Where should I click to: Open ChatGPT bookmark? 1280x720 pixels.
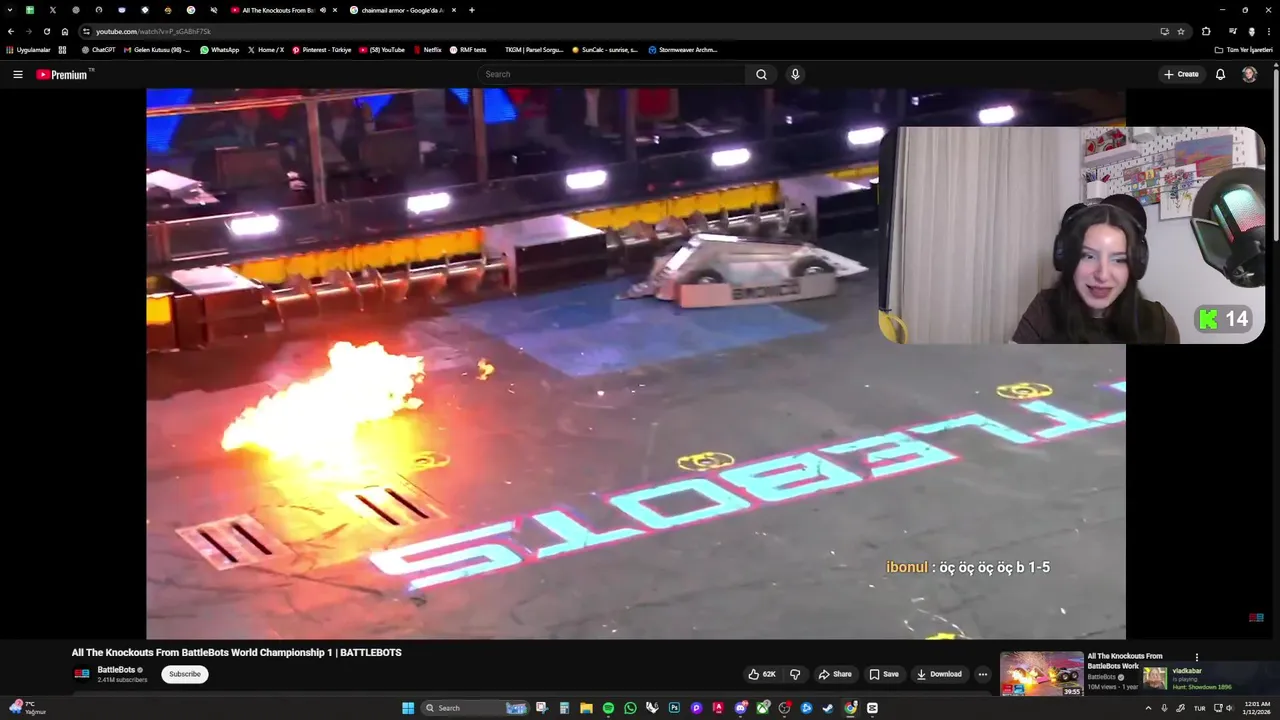[x=98, y=49]
